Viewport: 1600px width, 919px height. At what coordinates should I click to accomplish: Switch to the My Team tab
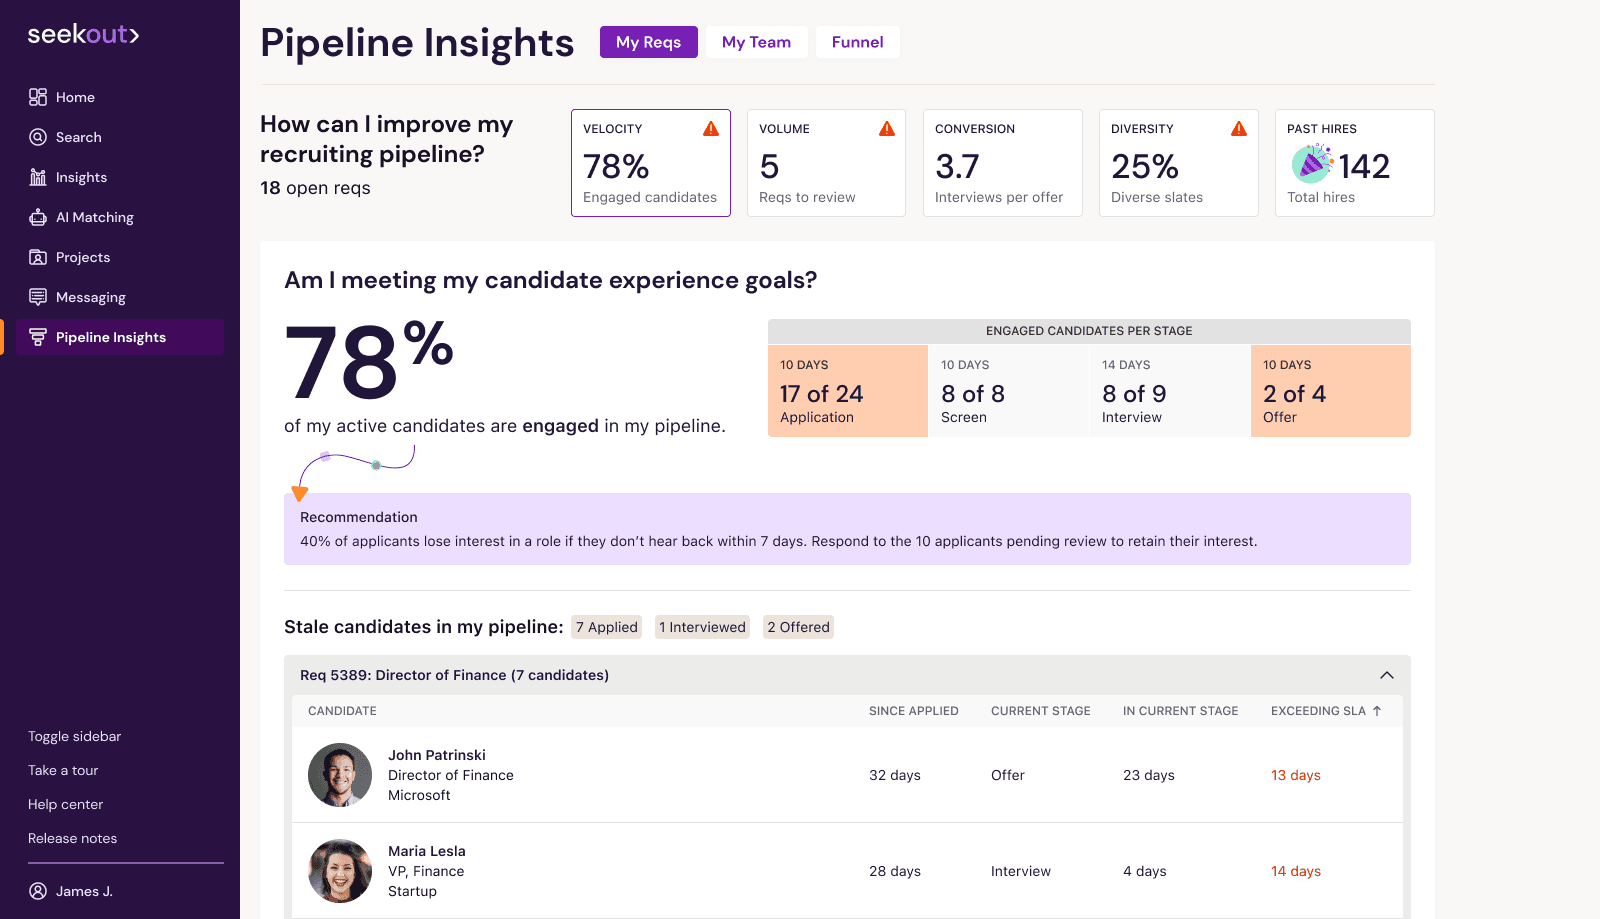click(x=756, y=42)
